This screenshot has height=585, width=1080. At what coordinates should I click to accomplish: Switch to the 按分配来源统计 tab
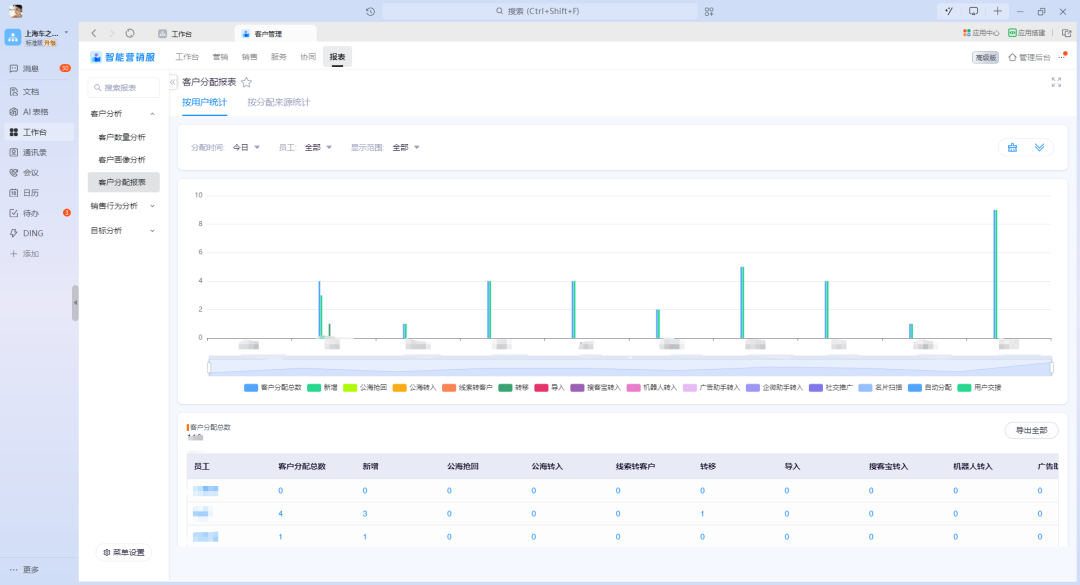(278, 102)
